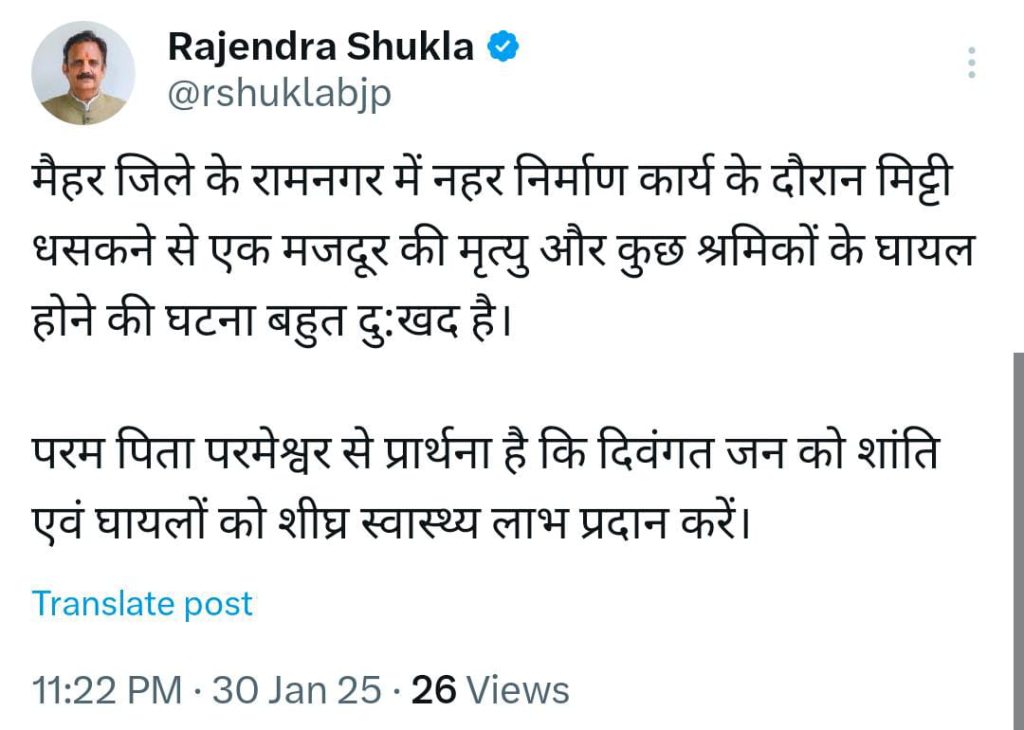Click the blue verified badge

pyautogui.click(x=501, y=46)
